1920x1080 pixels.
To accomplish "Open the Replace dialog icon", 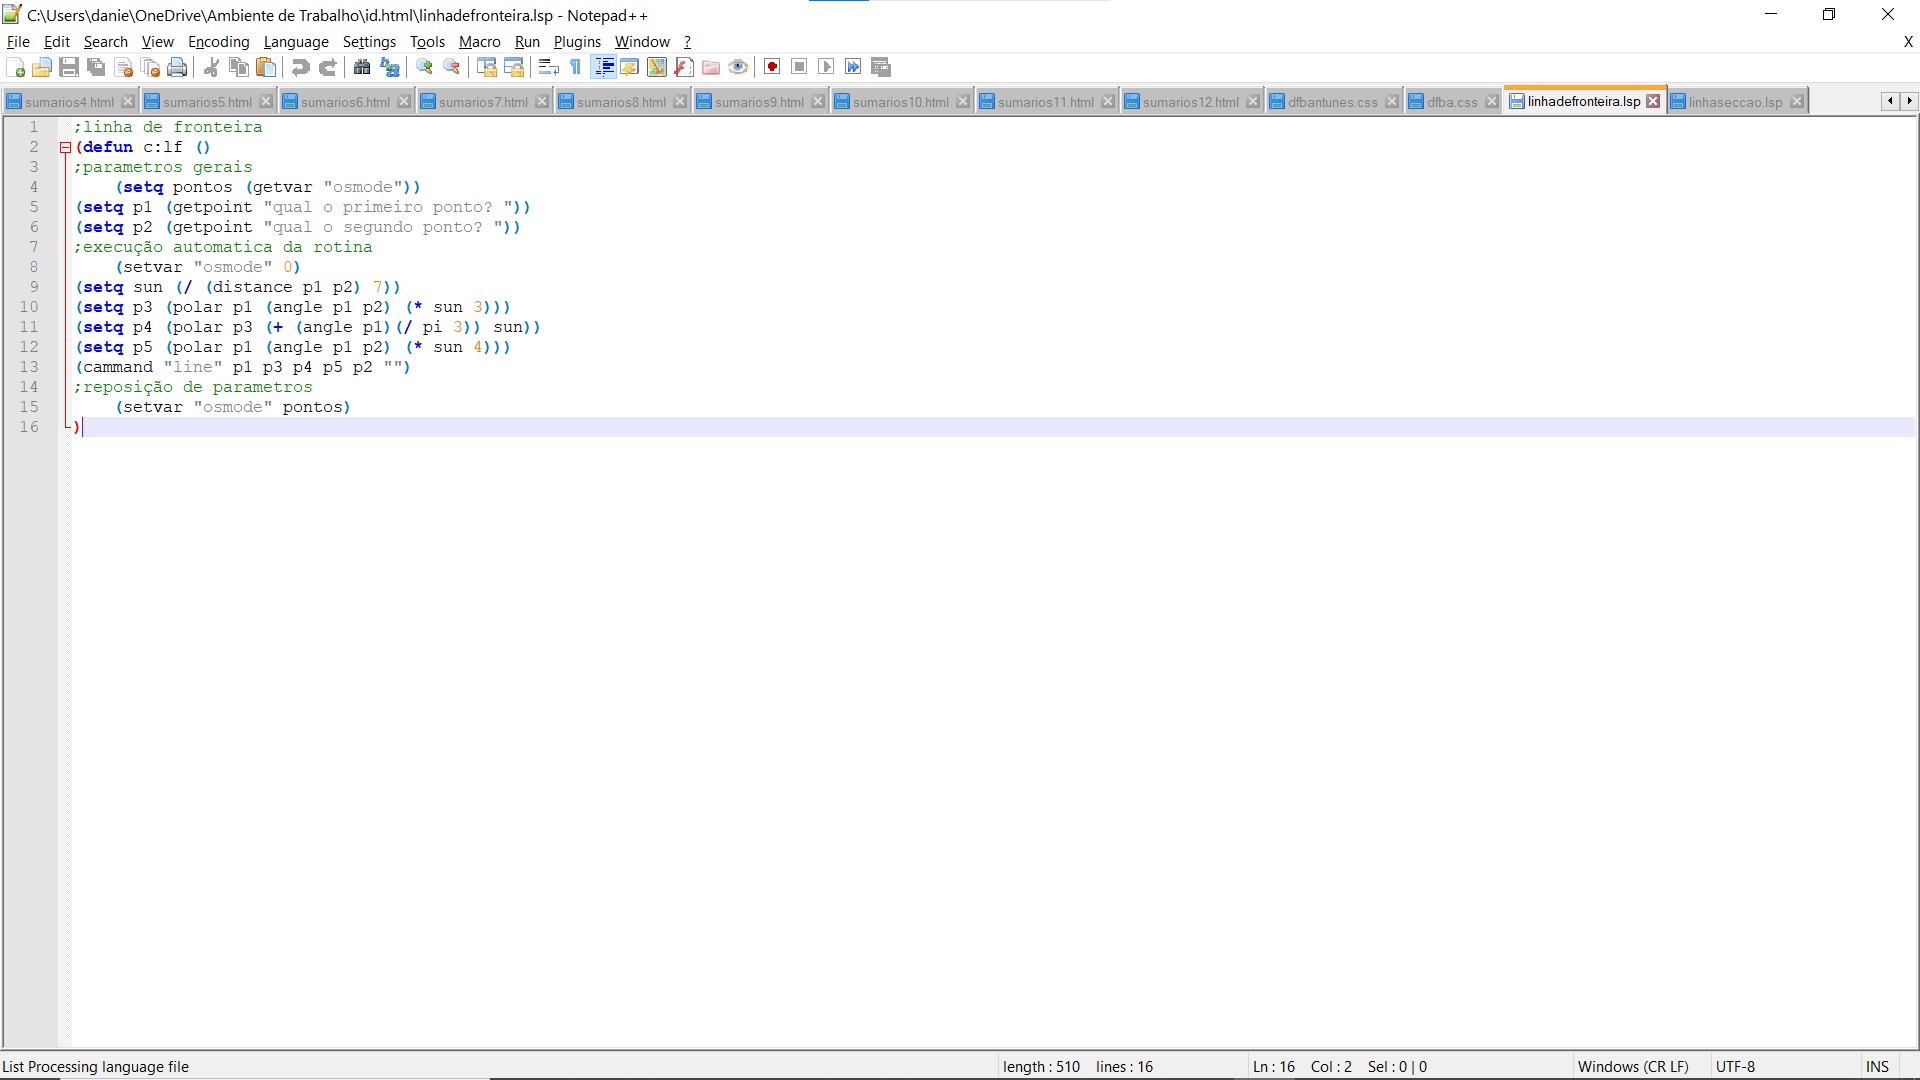I will point(390,67).
